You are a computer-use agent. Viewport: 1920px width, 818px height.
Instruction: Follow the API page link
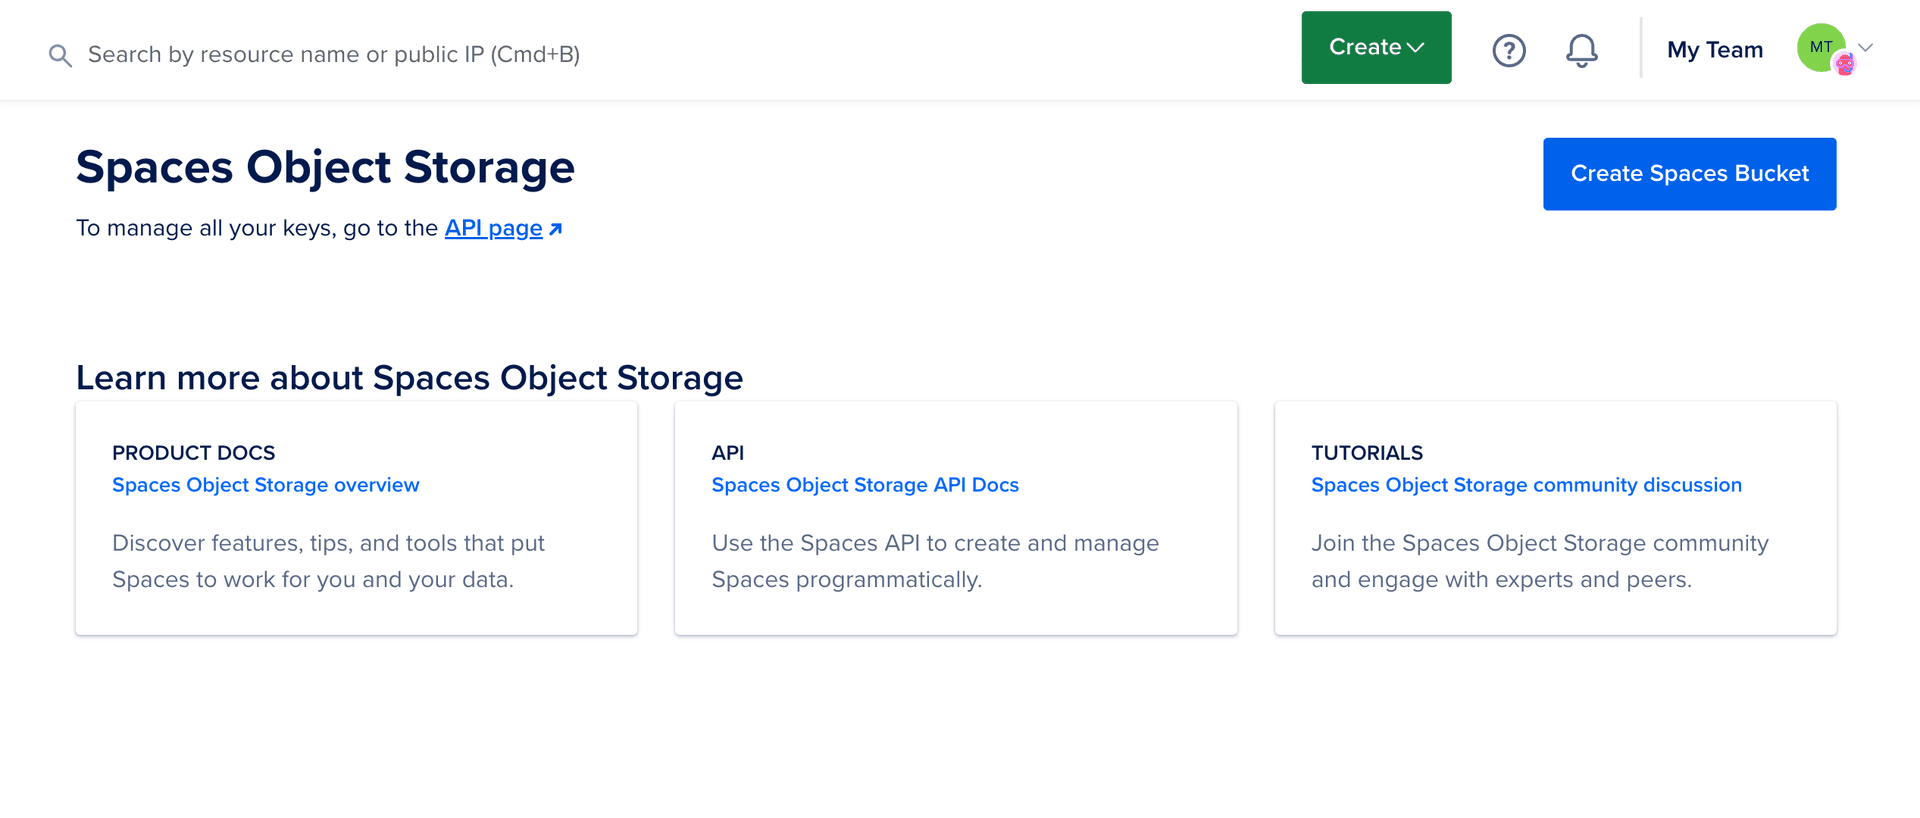pos(493,229)
